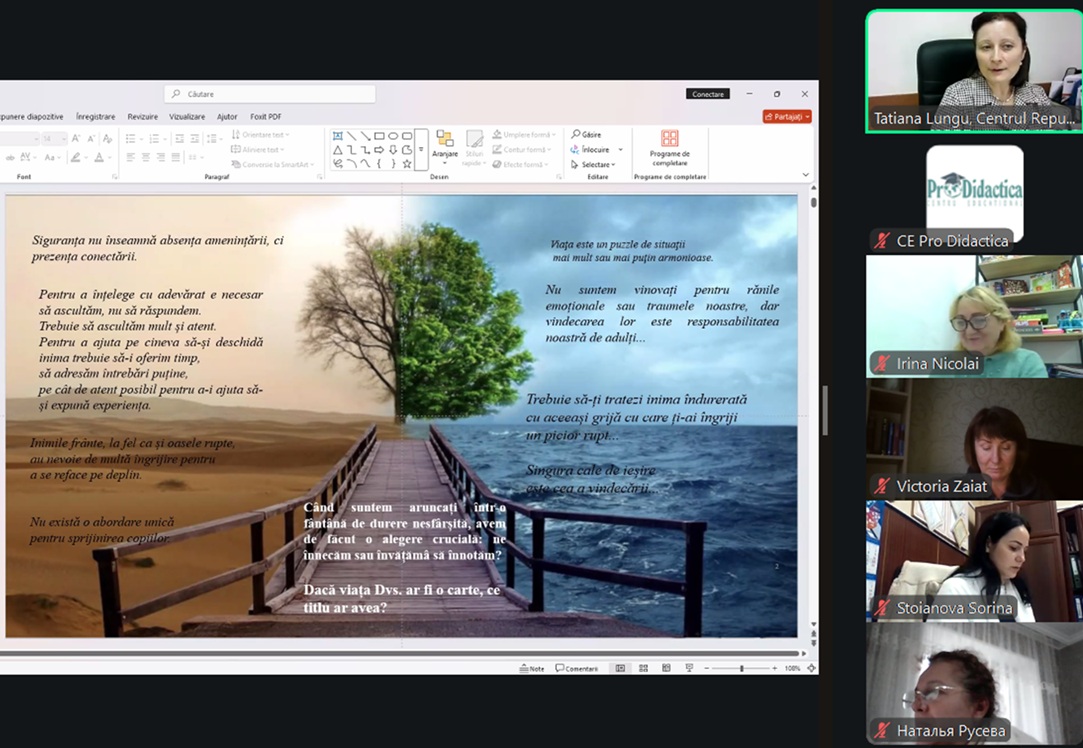
Task: Click the Conectare sign-in button
Action: (707, 94)
